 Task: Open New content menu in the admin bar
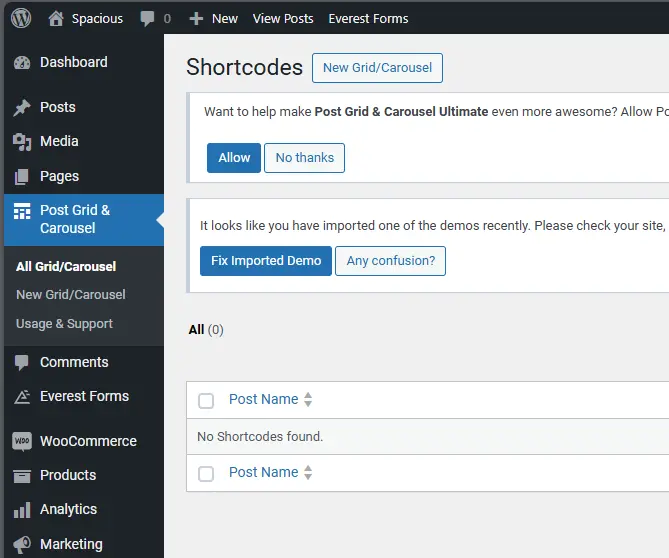[214, 18]
